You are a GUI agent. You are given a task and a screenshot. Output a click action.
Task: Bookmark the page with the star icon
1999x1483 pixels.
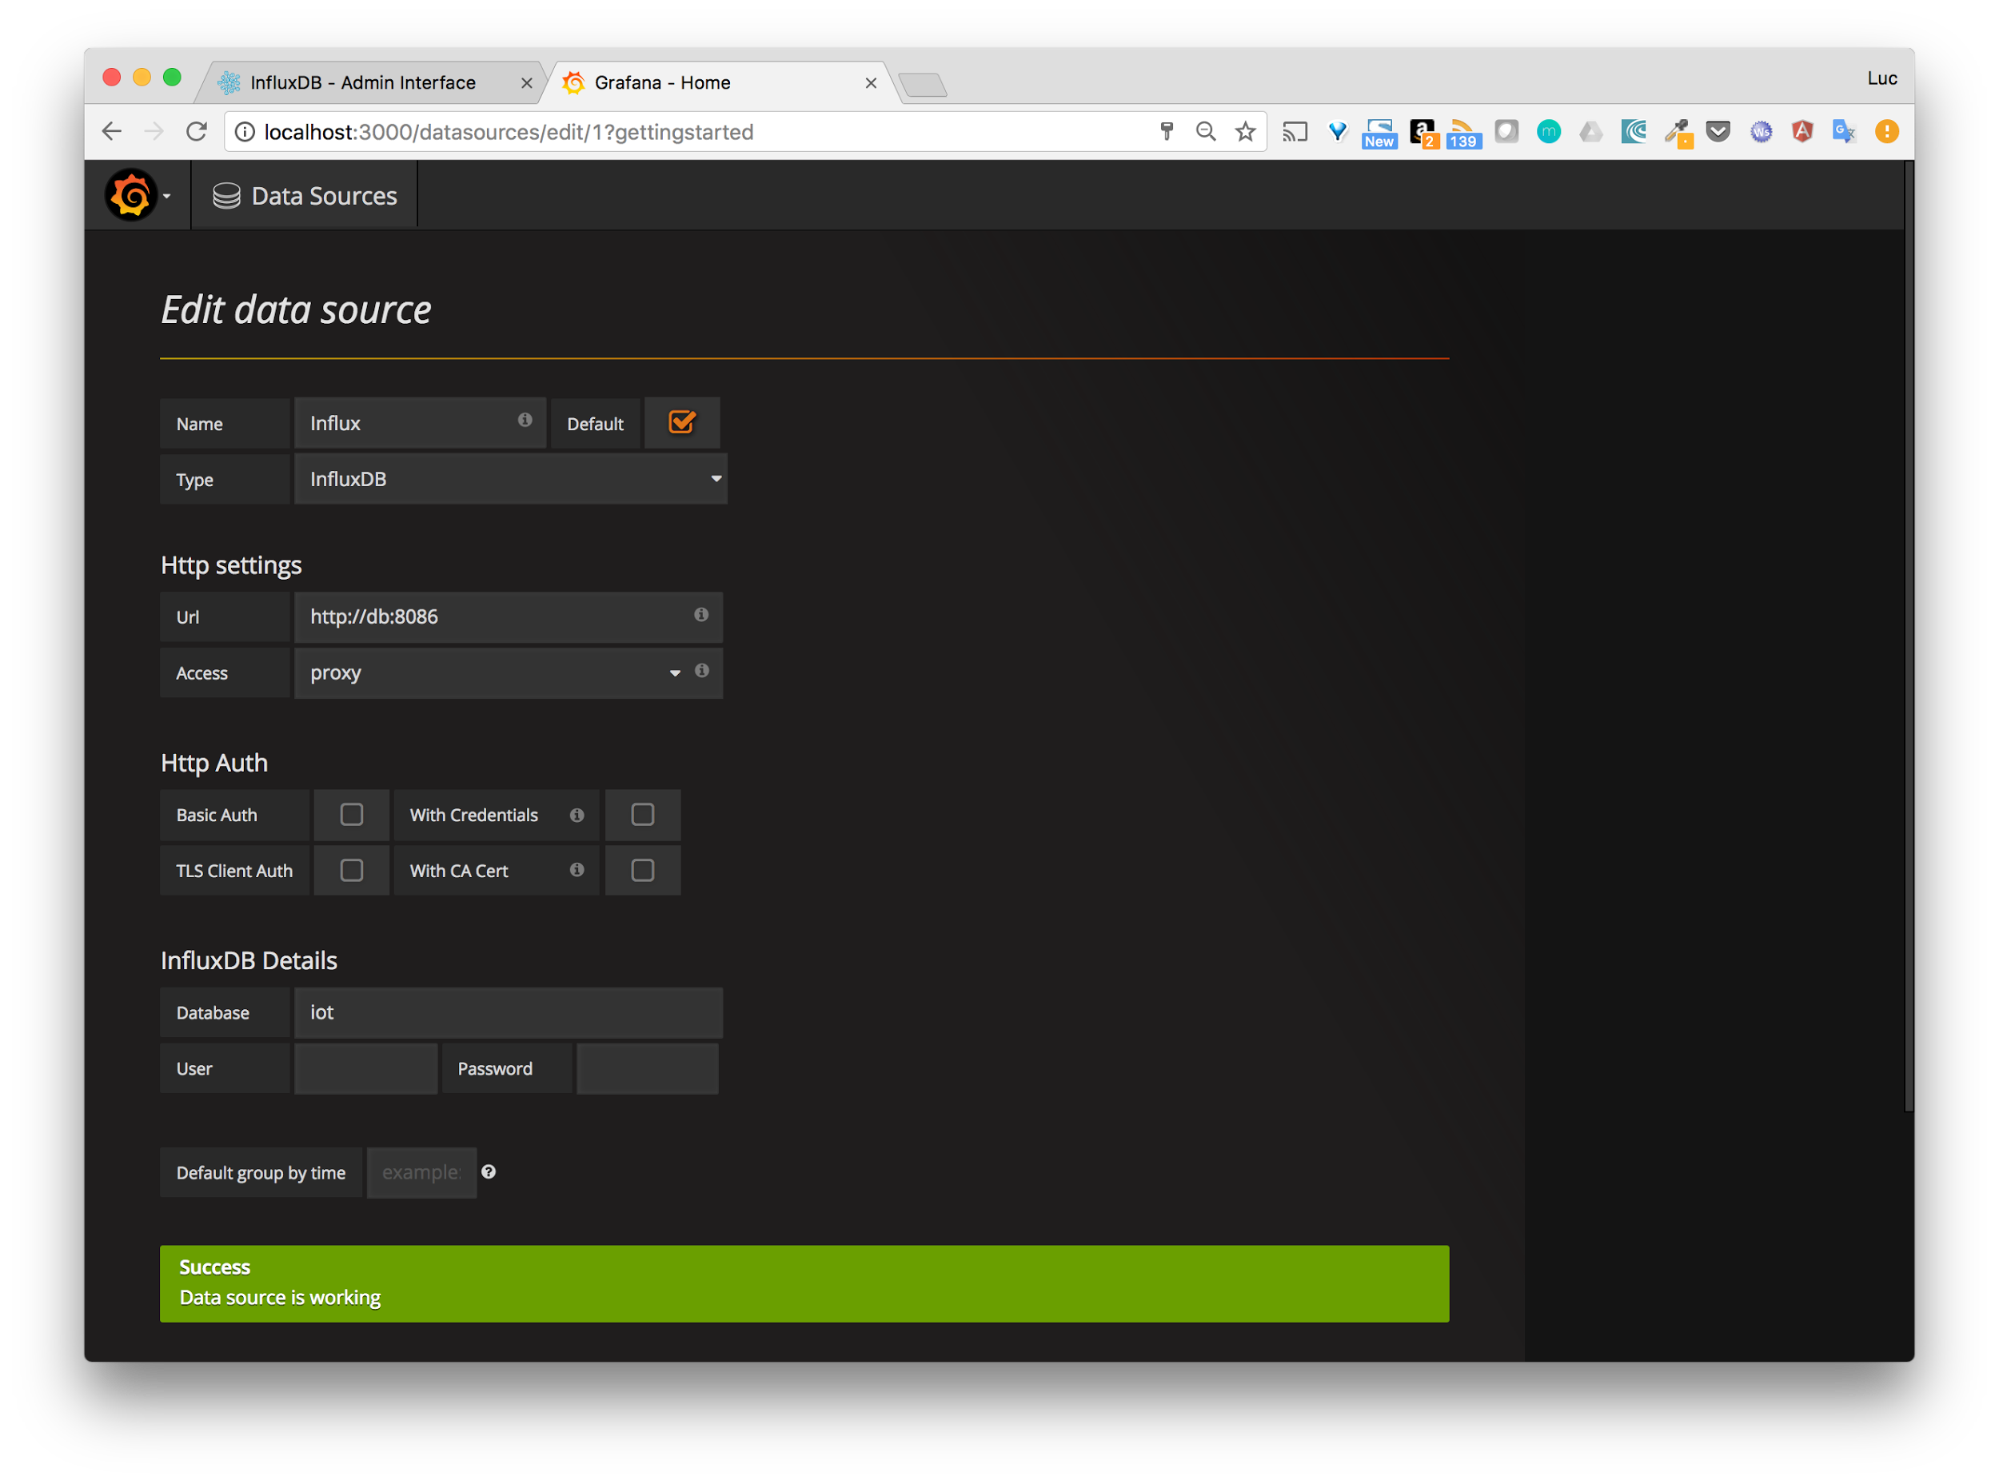(1246, 131)
